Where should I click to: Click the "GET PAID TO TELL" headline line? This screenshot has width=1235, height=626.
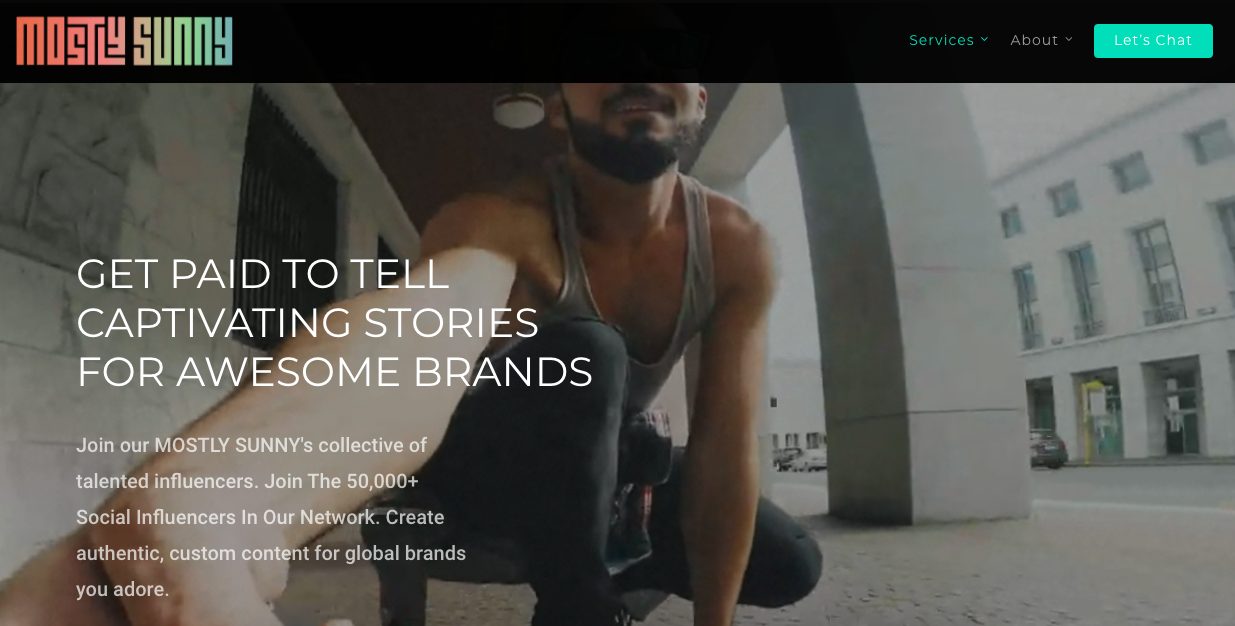coord(262,274)
